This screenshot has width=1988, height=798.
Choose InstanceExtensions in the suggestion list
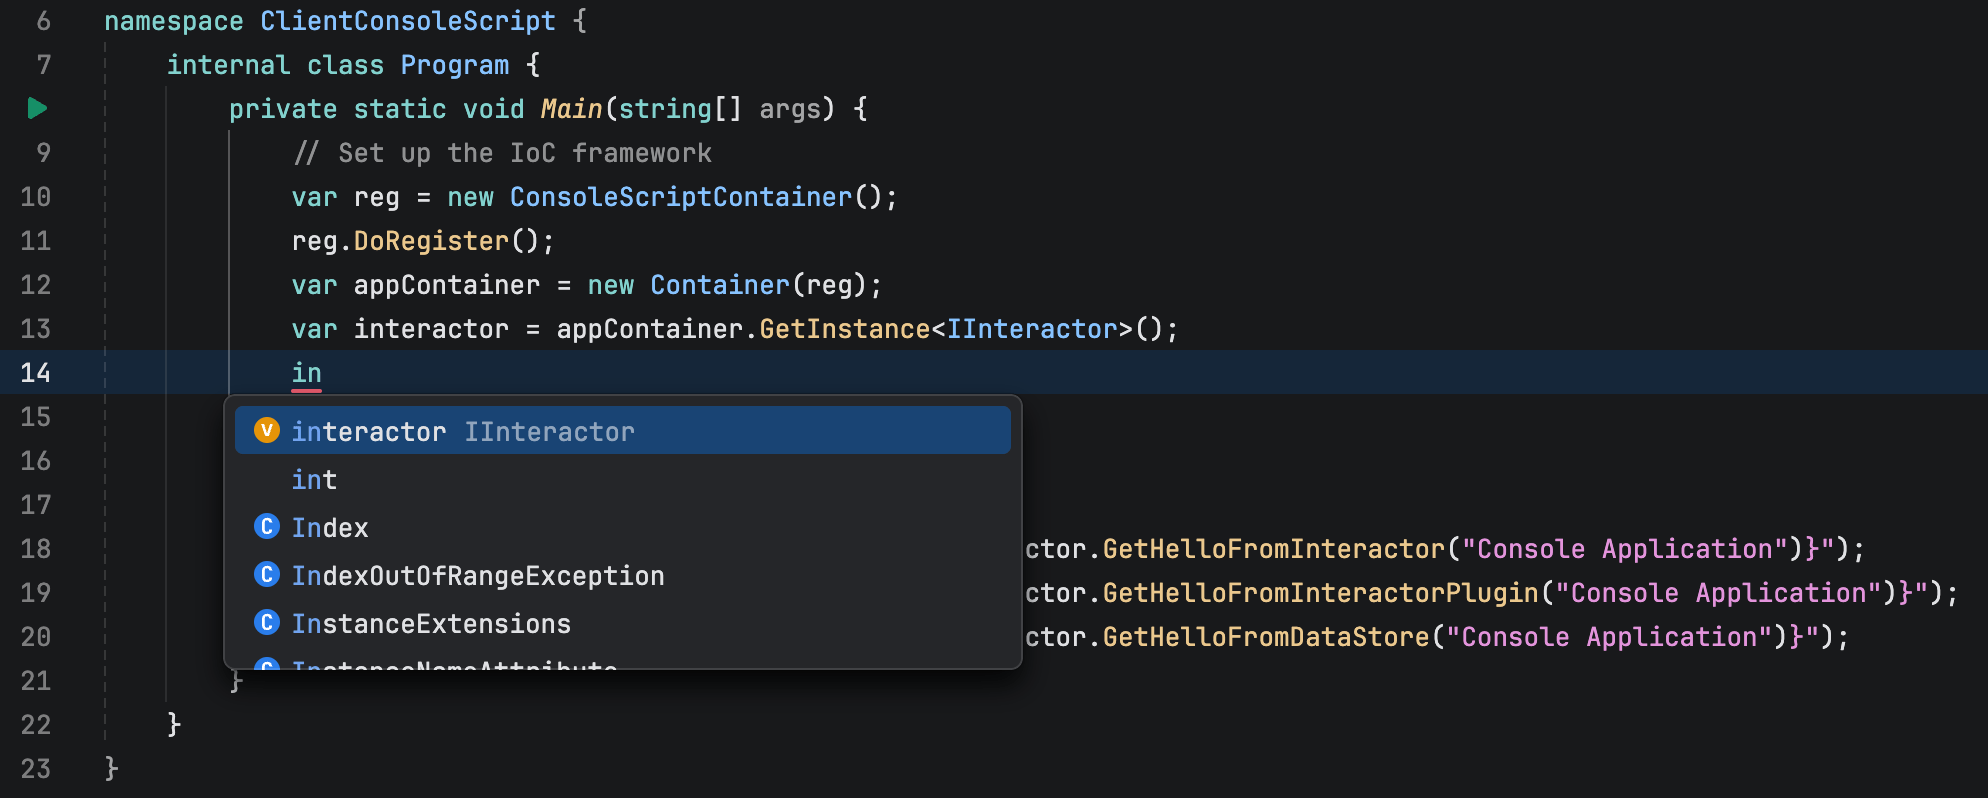tap(431, 624)
